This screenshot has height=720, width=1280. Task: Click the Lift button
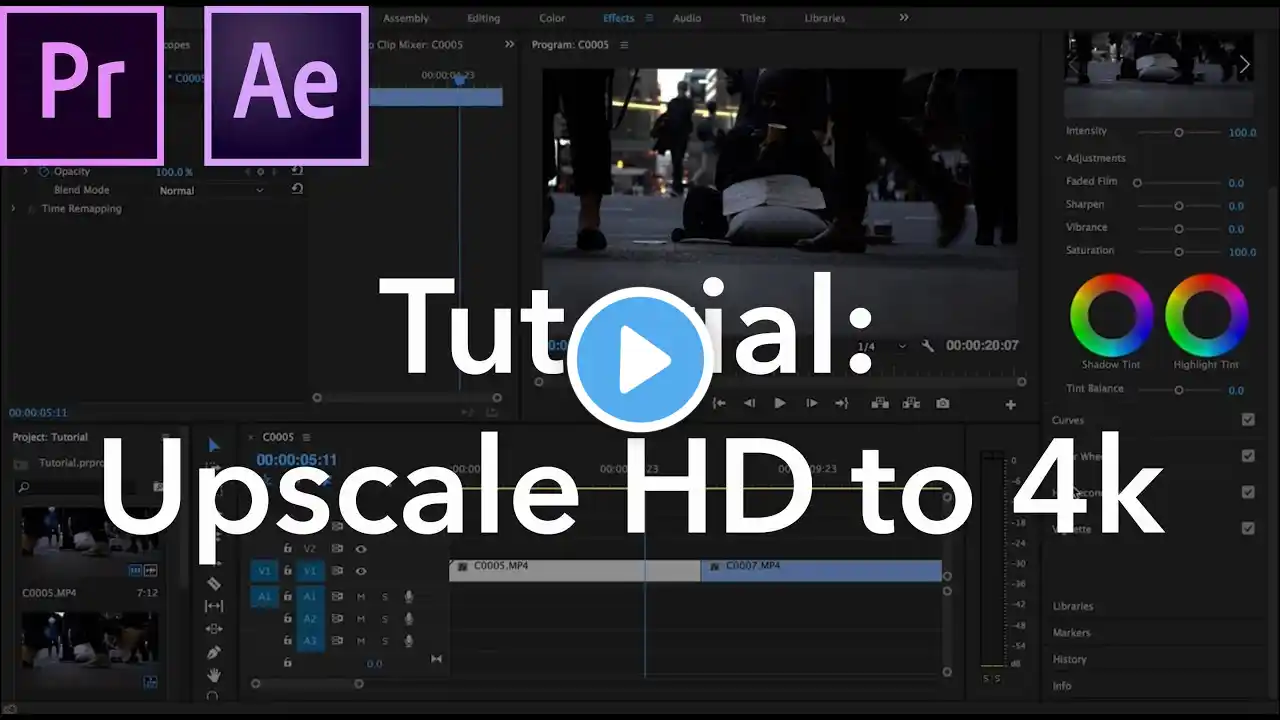tap(880, 403)
